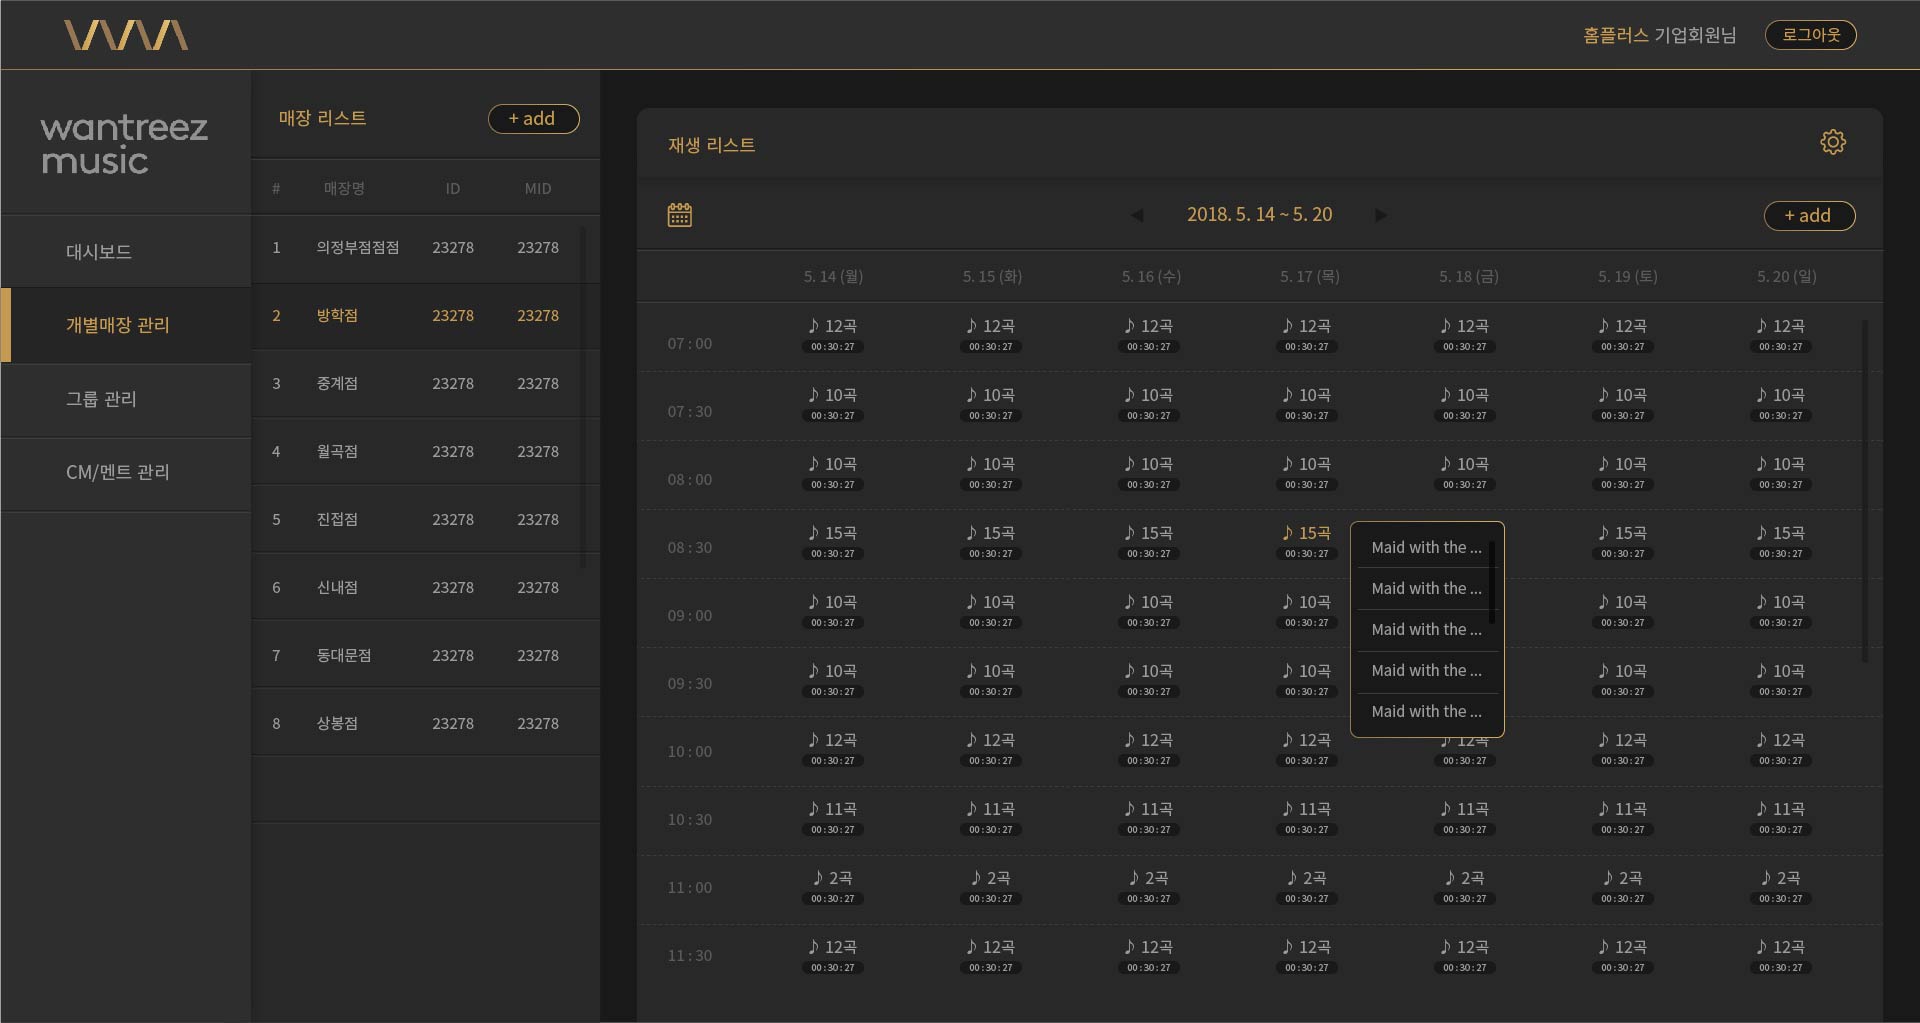Click the wantreez music logo
The width and height of the screenshot is (1920, 1023).
[124, 144]
